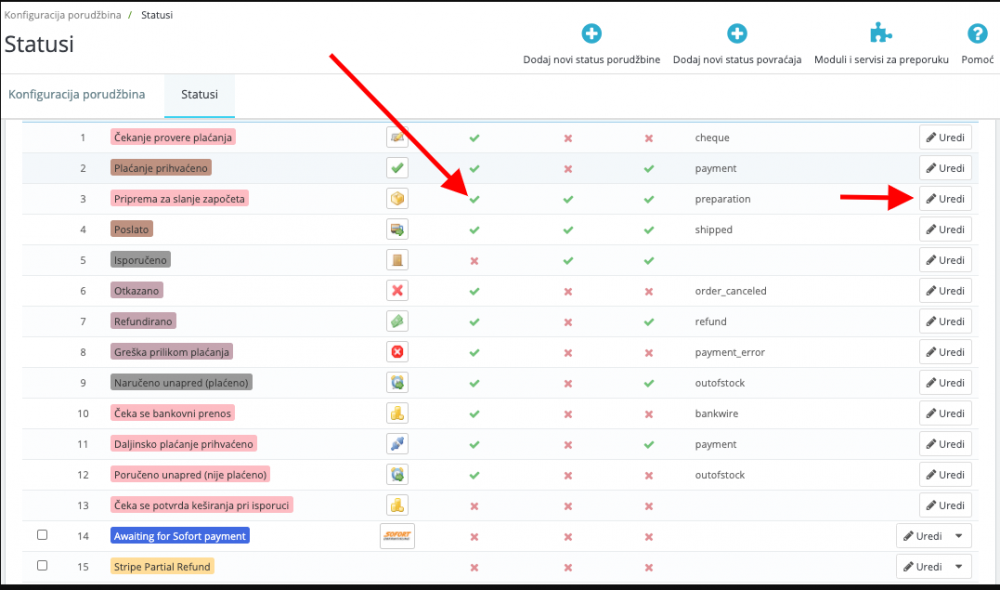Screen dimensions: 1000x590
Task: Select the Statusi tab
Action: pyautogui.click(x=199, y=94)
